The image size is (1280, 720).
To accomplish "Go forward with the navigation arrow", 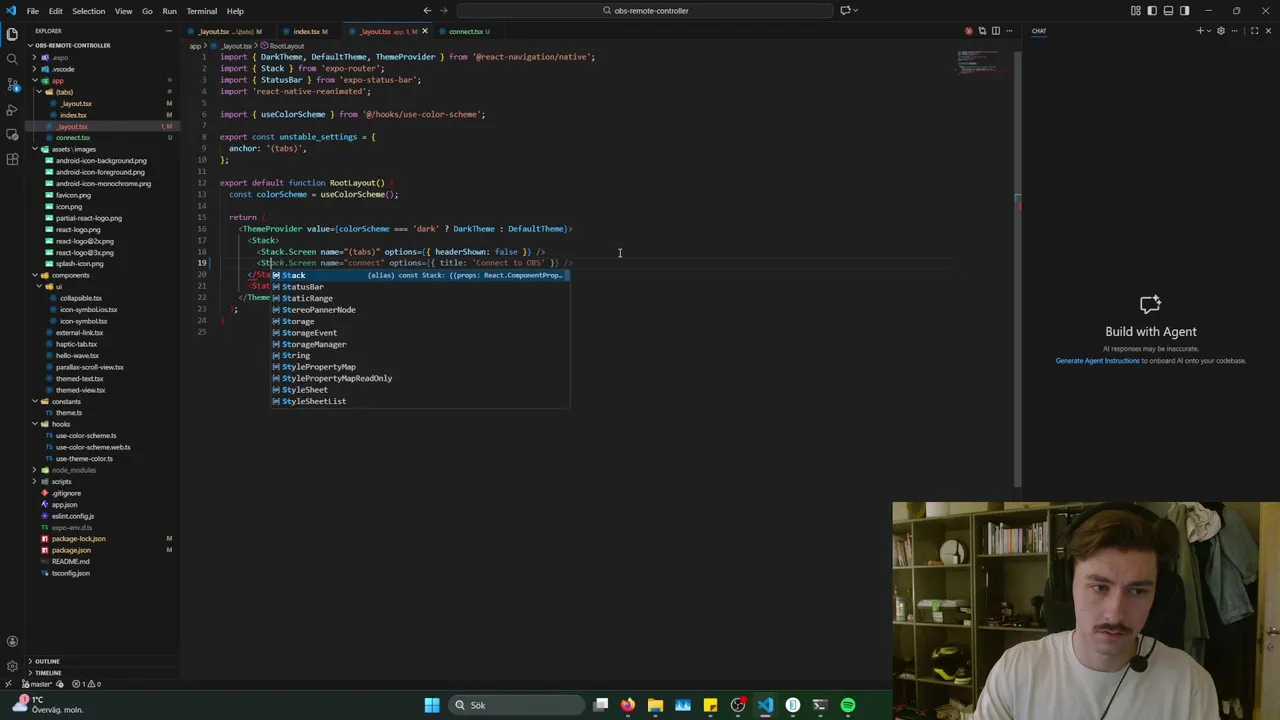I will pyautogui.click(x=444, y=10).
